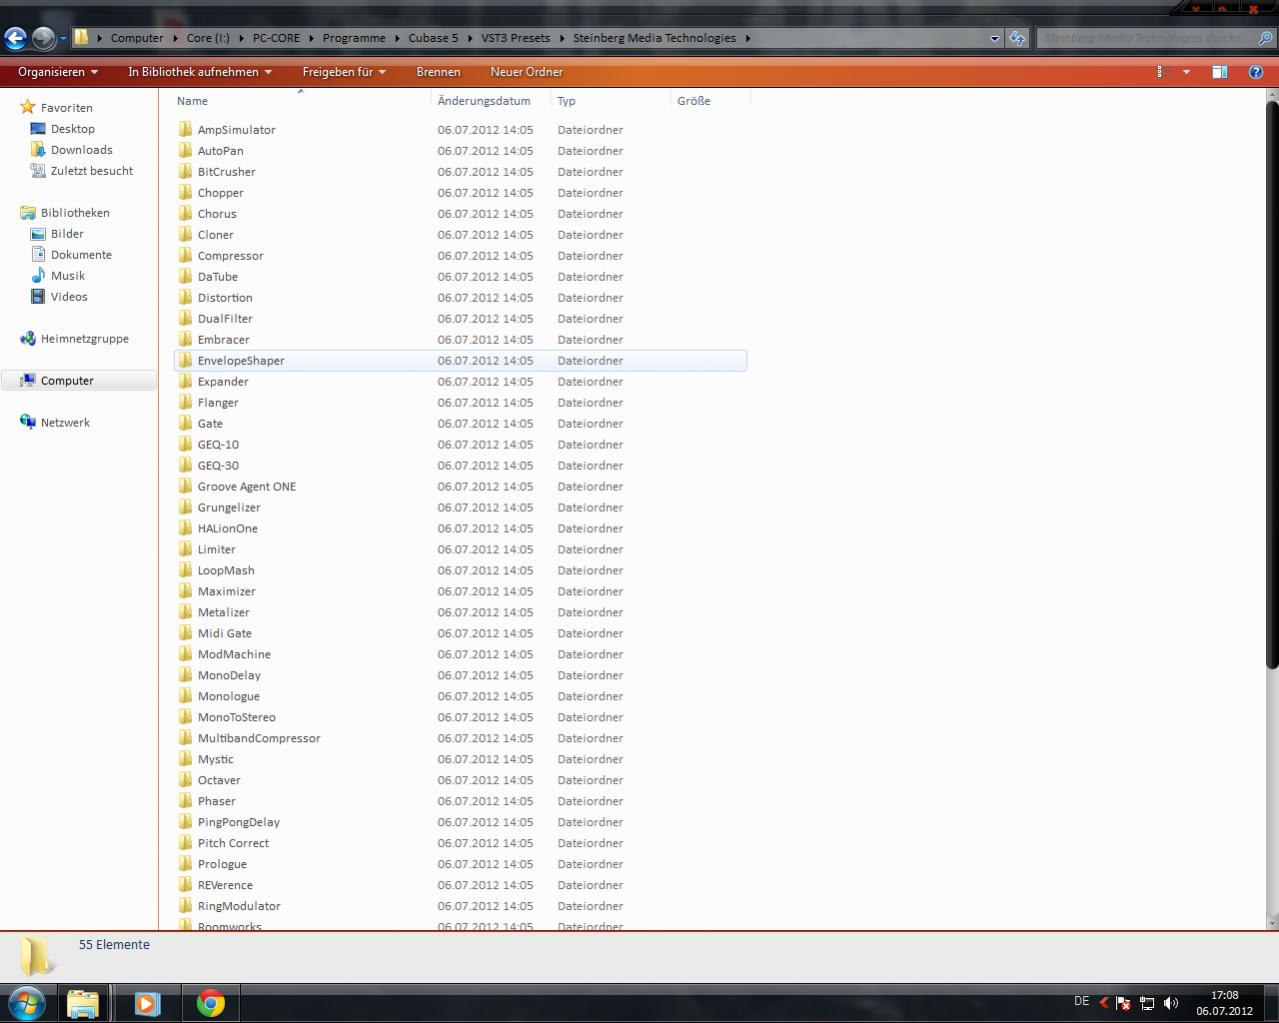The height and width of the screenshot is (1023, 1279).
Task: Select VST3 Presets in the breadcrumb path
Action: click(515, 38)
